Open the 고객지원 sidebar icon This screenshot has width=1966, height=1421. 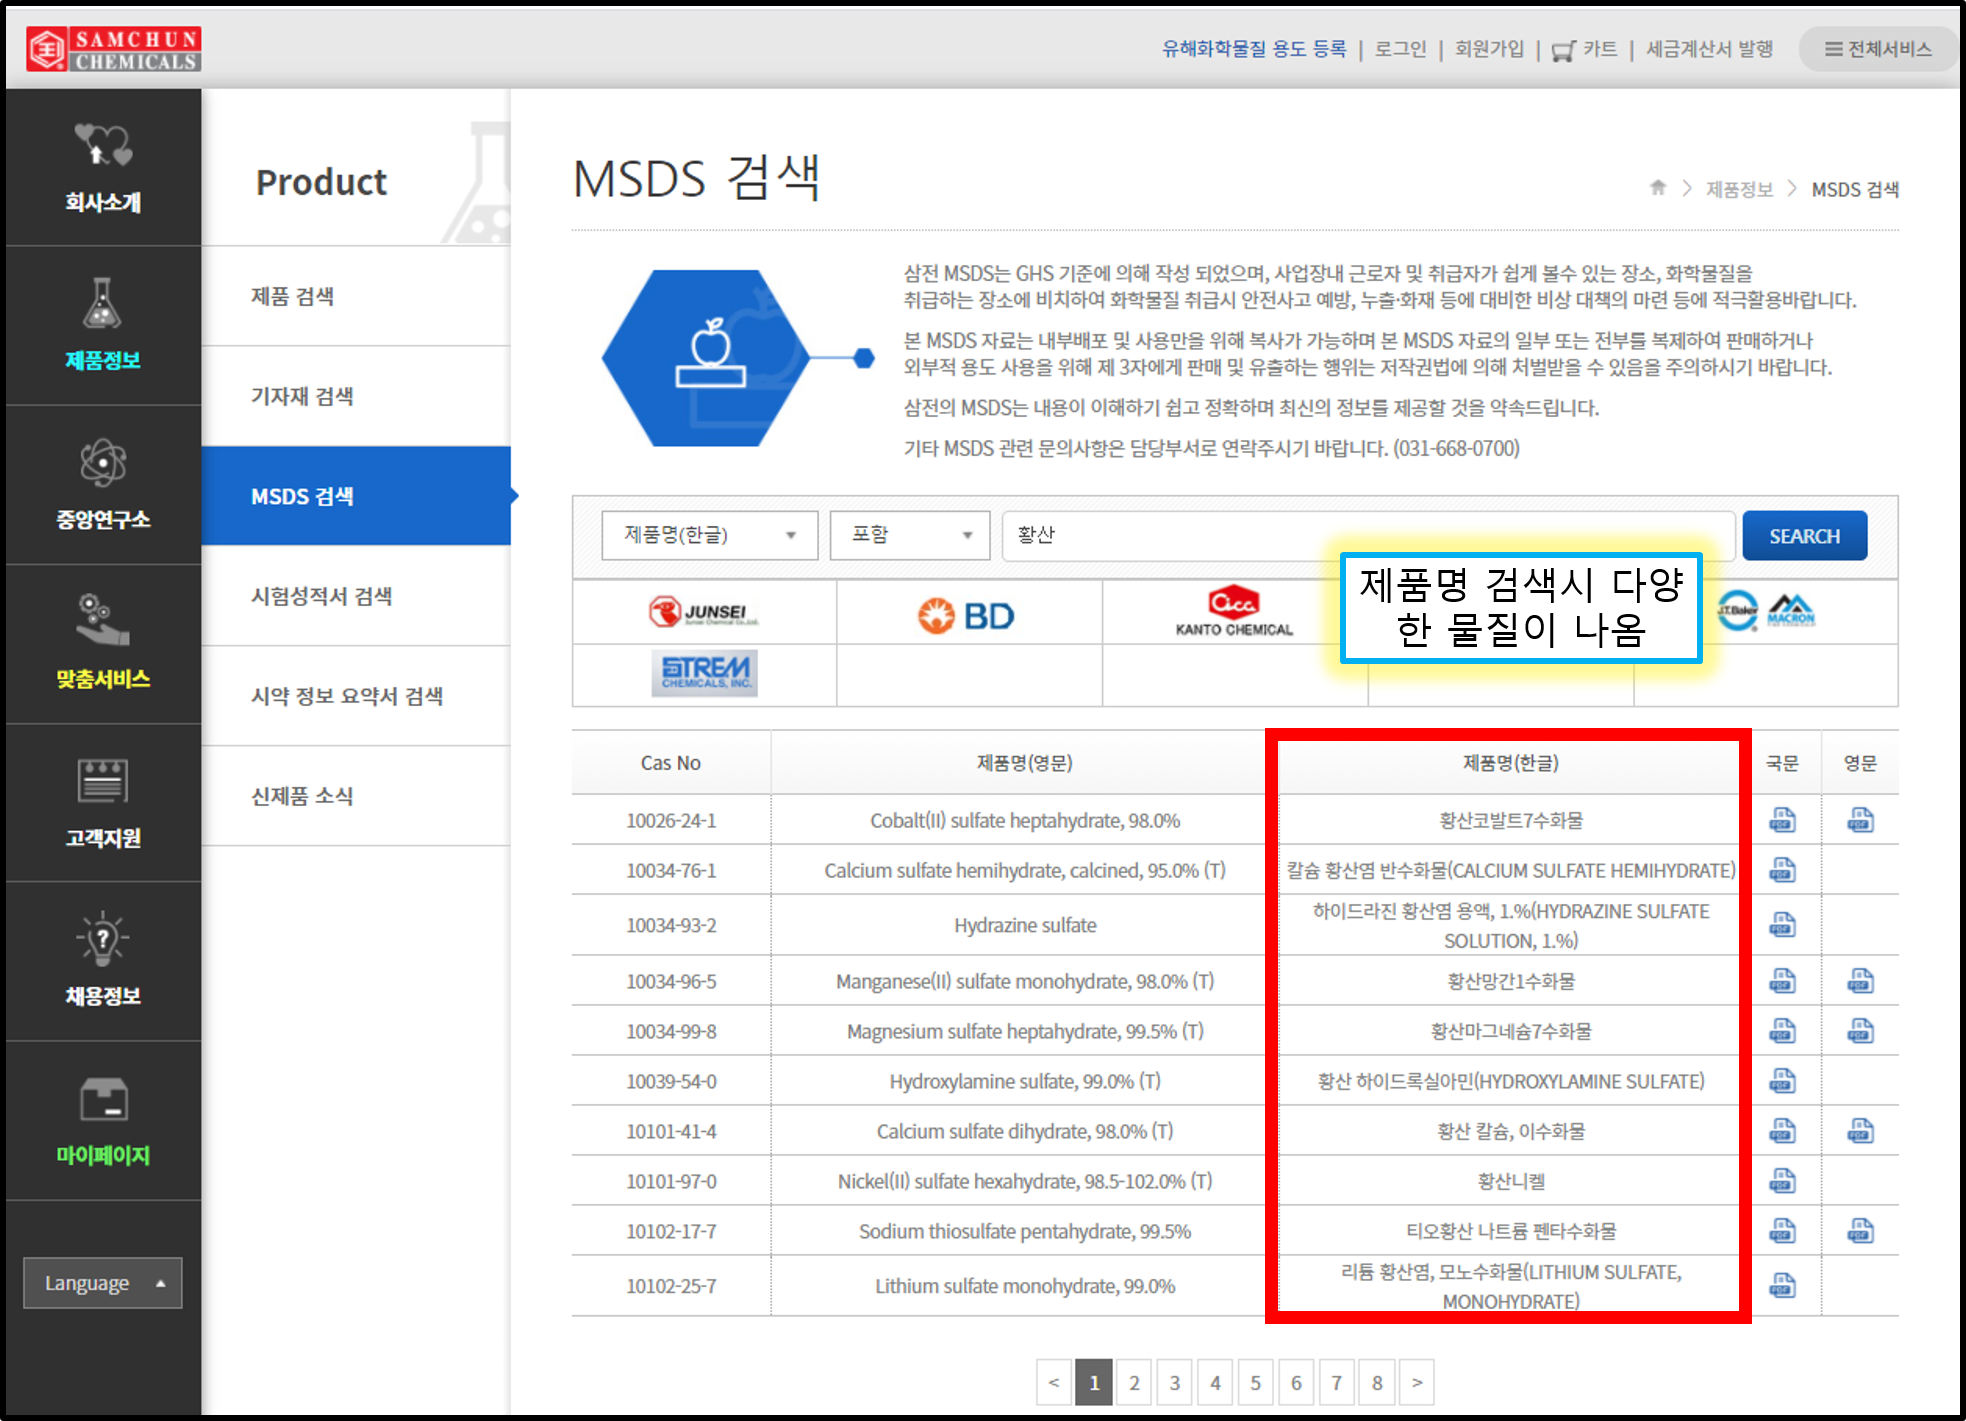pyautogui.click(x=103, y=781)
